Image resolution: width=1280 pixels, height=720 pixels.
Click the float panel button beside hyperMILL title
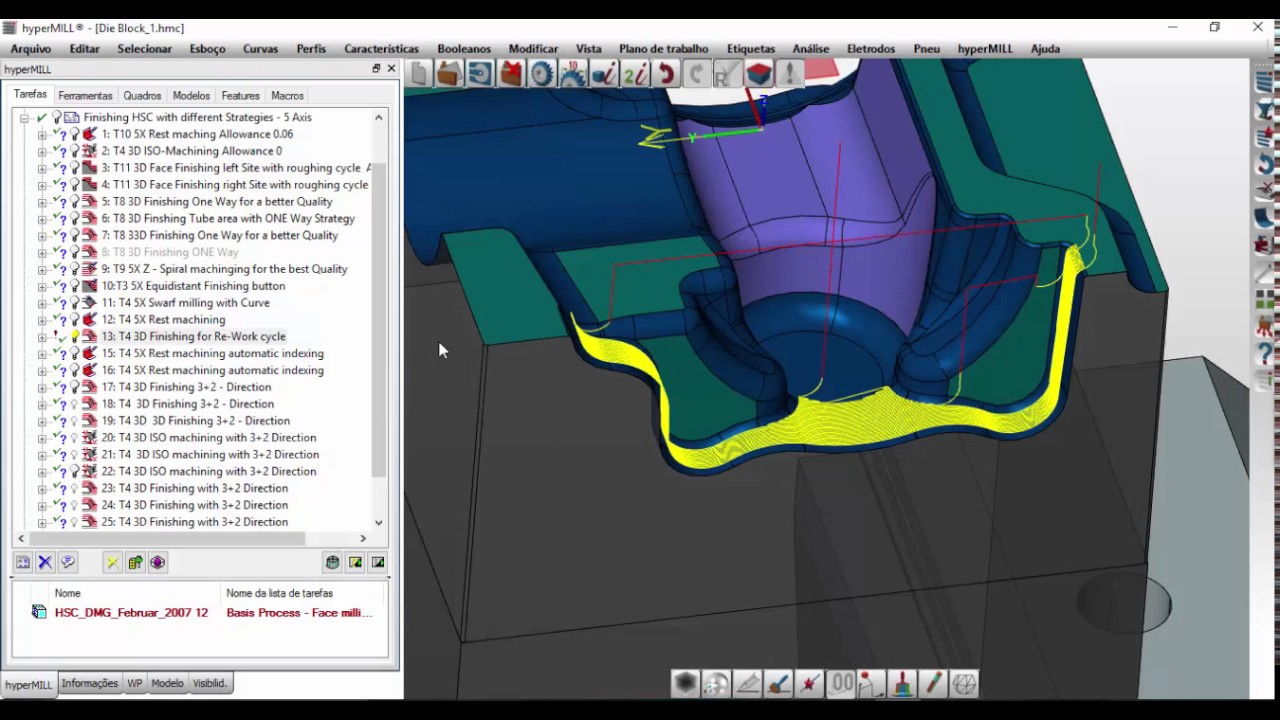pyautogui.click(x=376, y=69)
